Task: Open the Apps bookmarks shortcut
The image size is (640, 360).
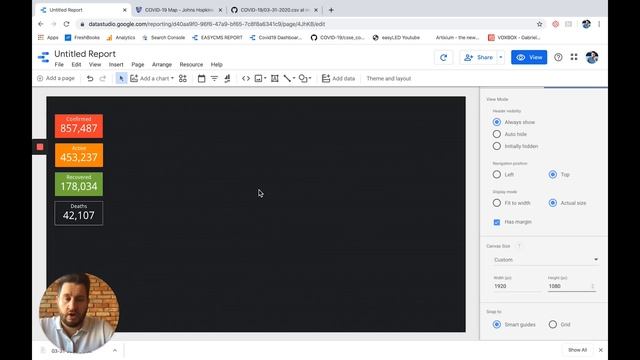Action: tap(48, 38)
